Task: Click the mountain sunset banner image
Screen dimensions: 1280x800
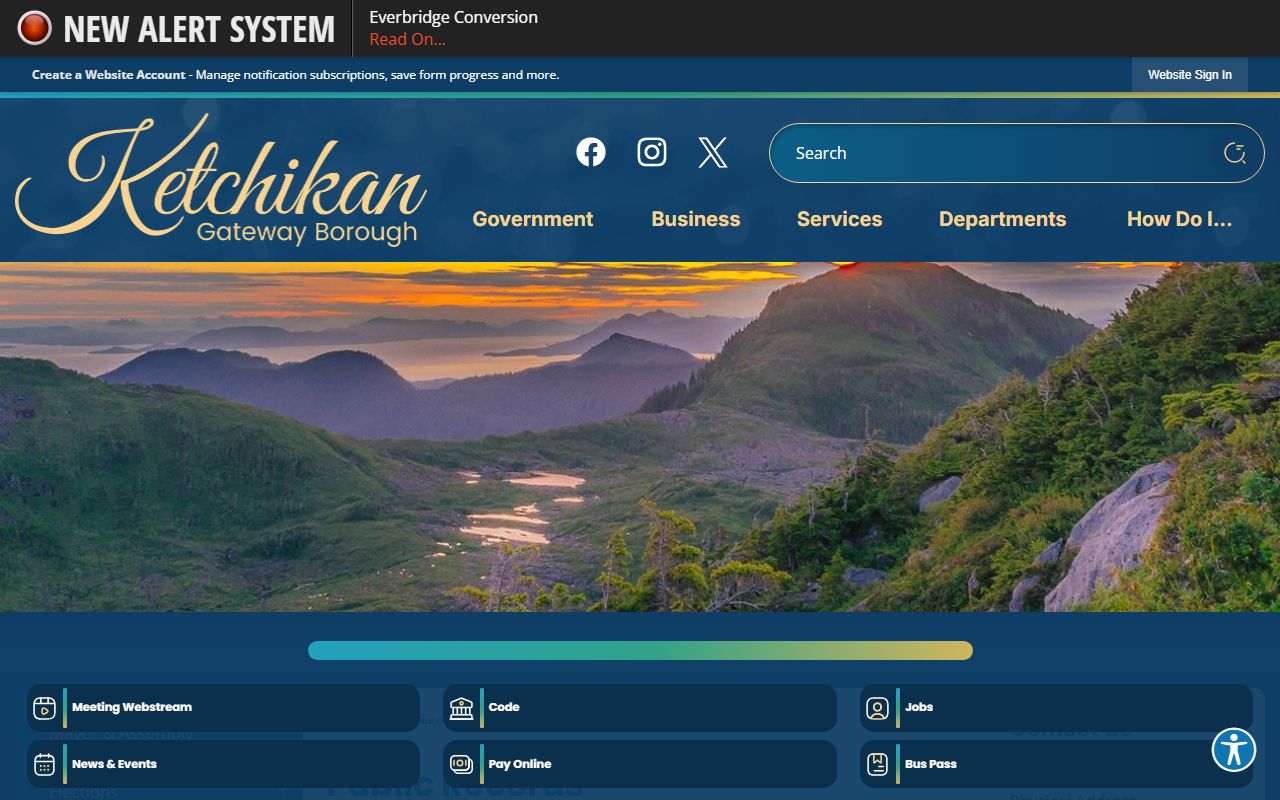Action: (640, 437)
